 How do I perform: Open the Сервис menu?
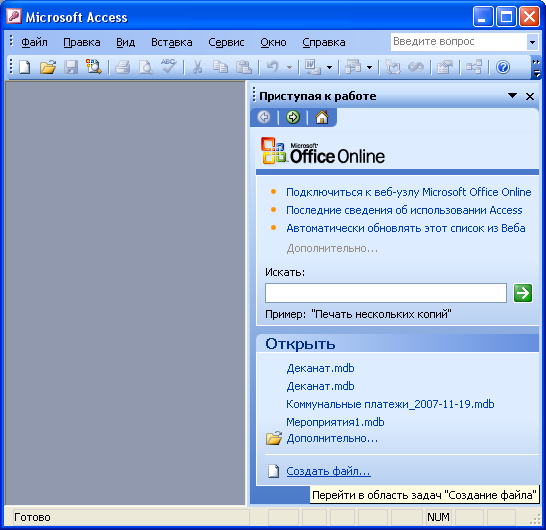pyautogui.click(x=226, y=42)
